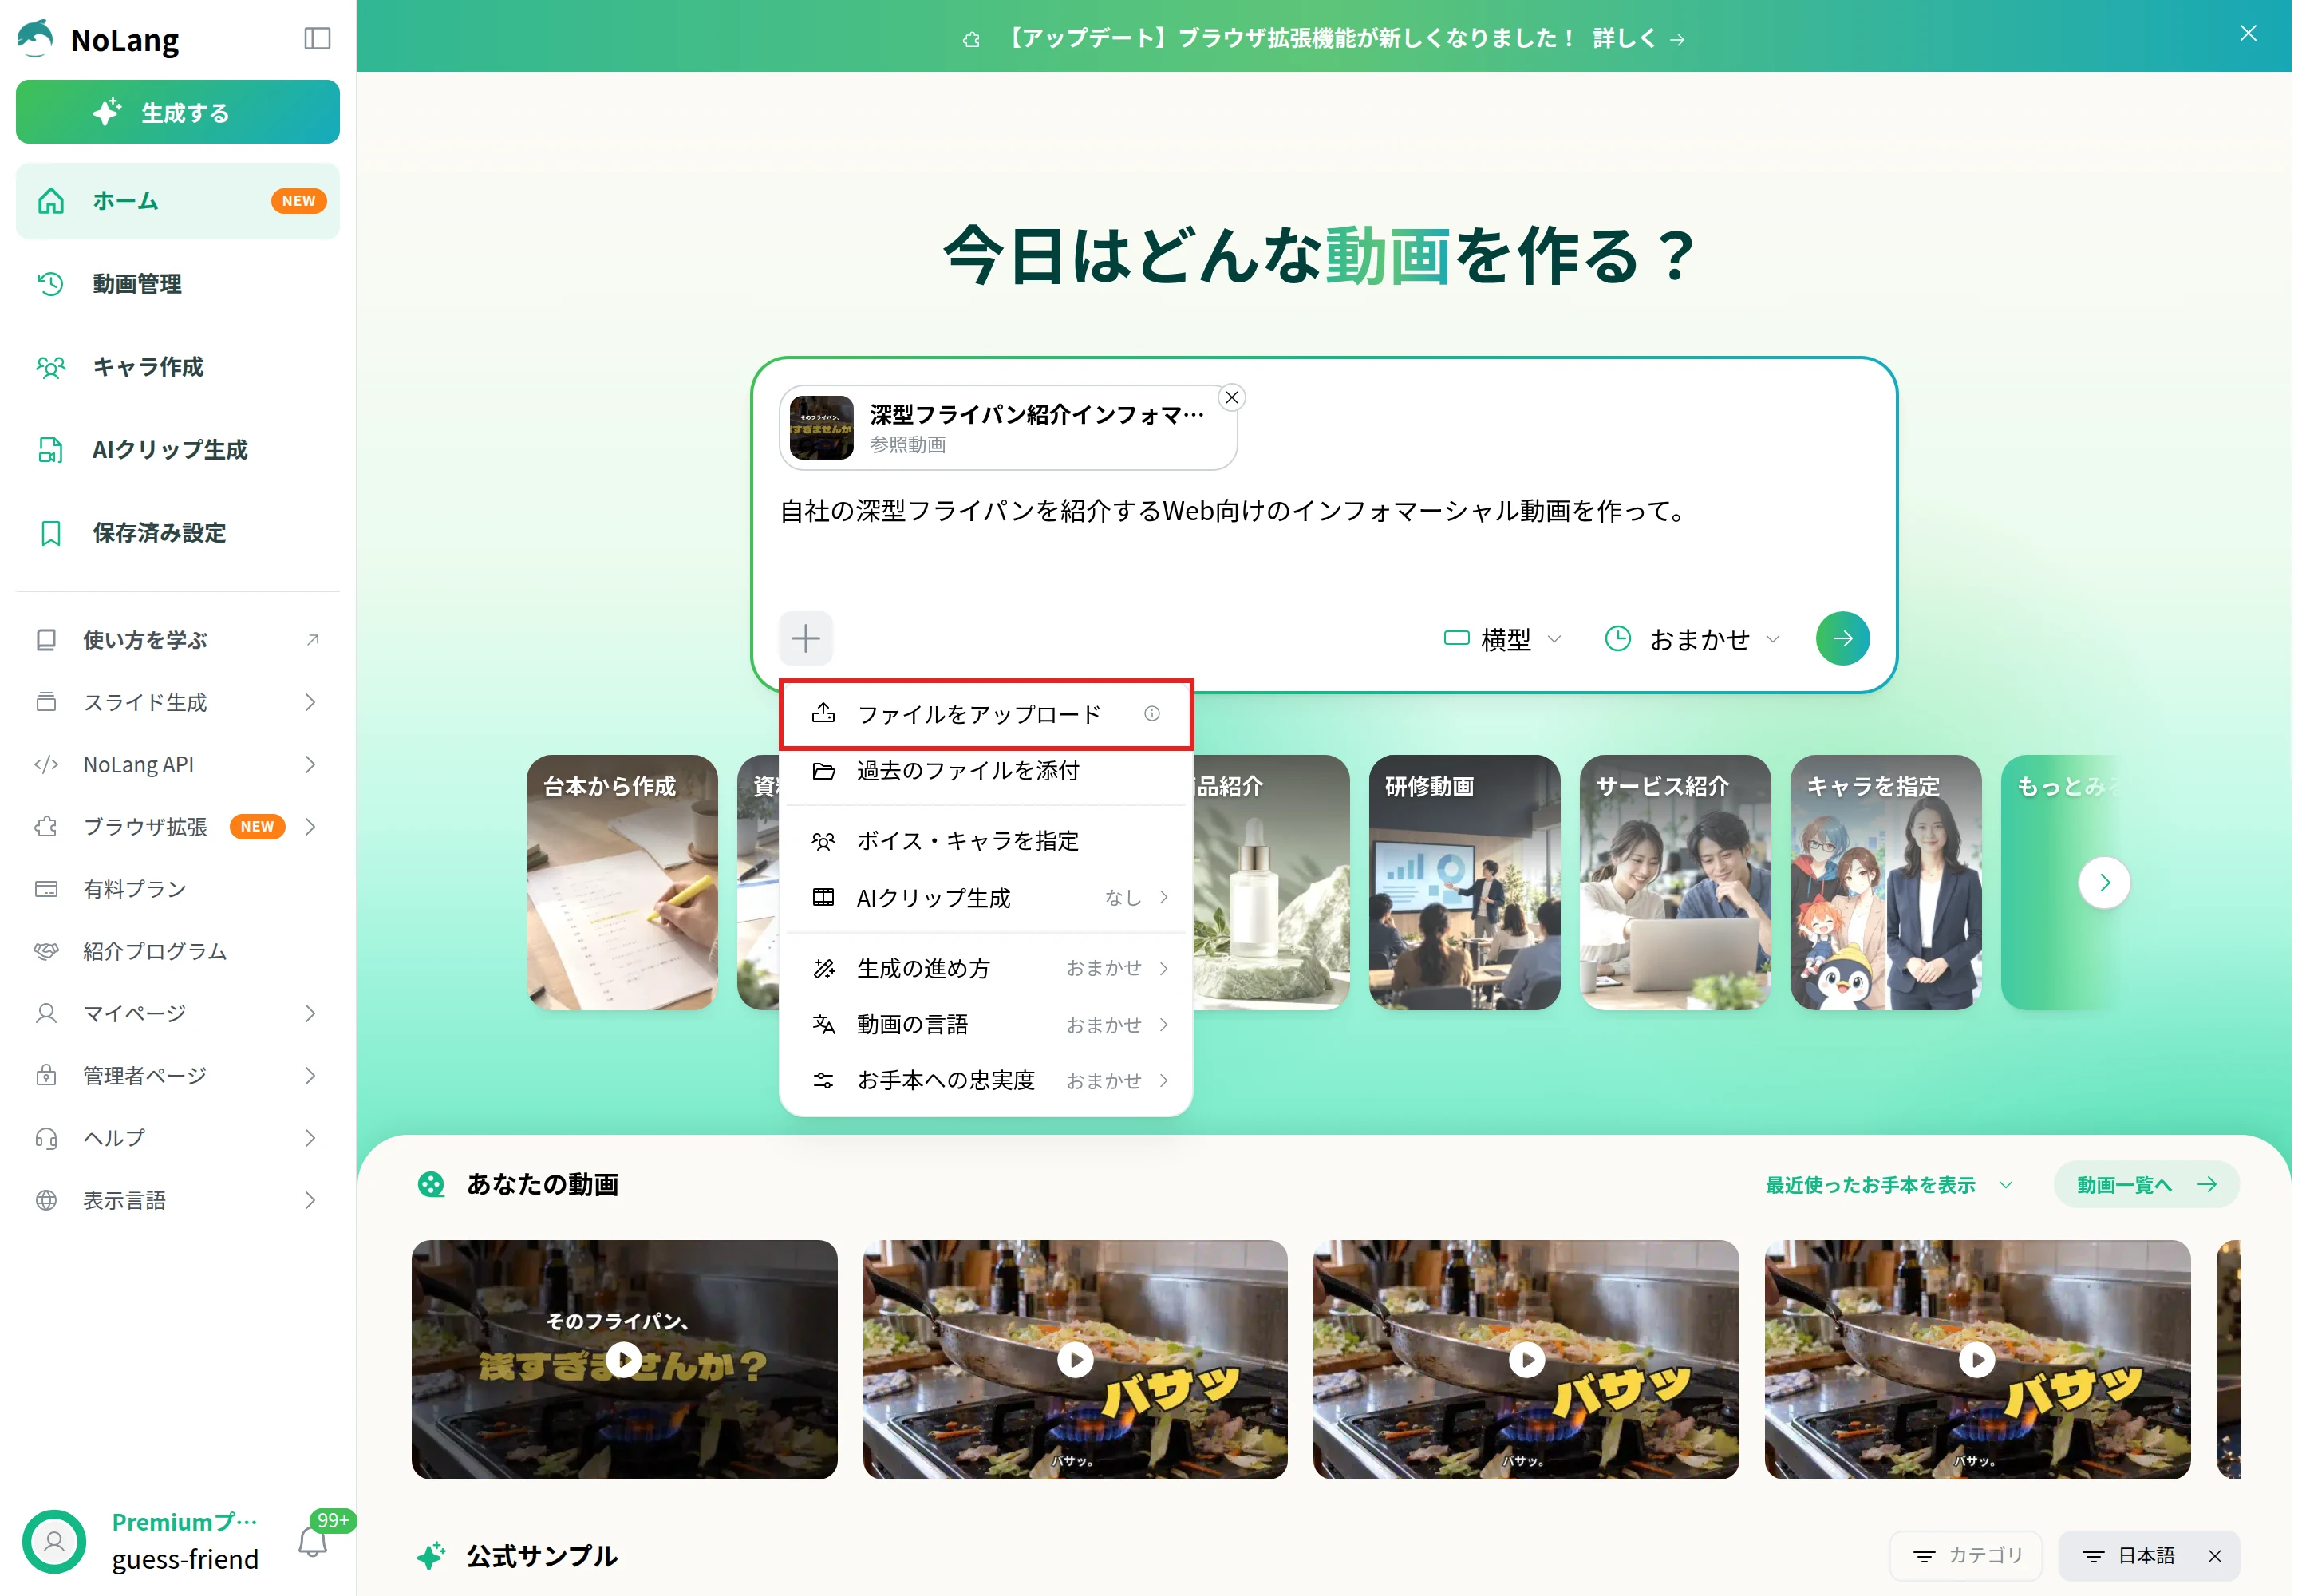Select the 研修動画 template card
2298x1596 pixels.
tap(1464, 883)
